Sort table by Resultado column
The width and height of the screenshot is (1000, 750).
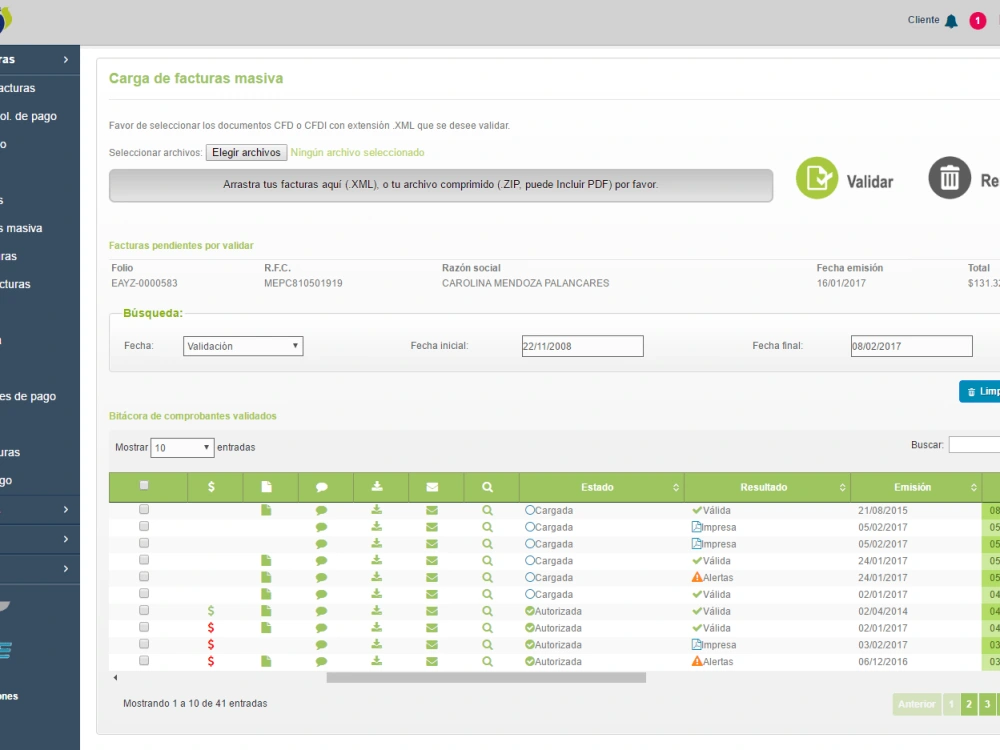(767, 487)
